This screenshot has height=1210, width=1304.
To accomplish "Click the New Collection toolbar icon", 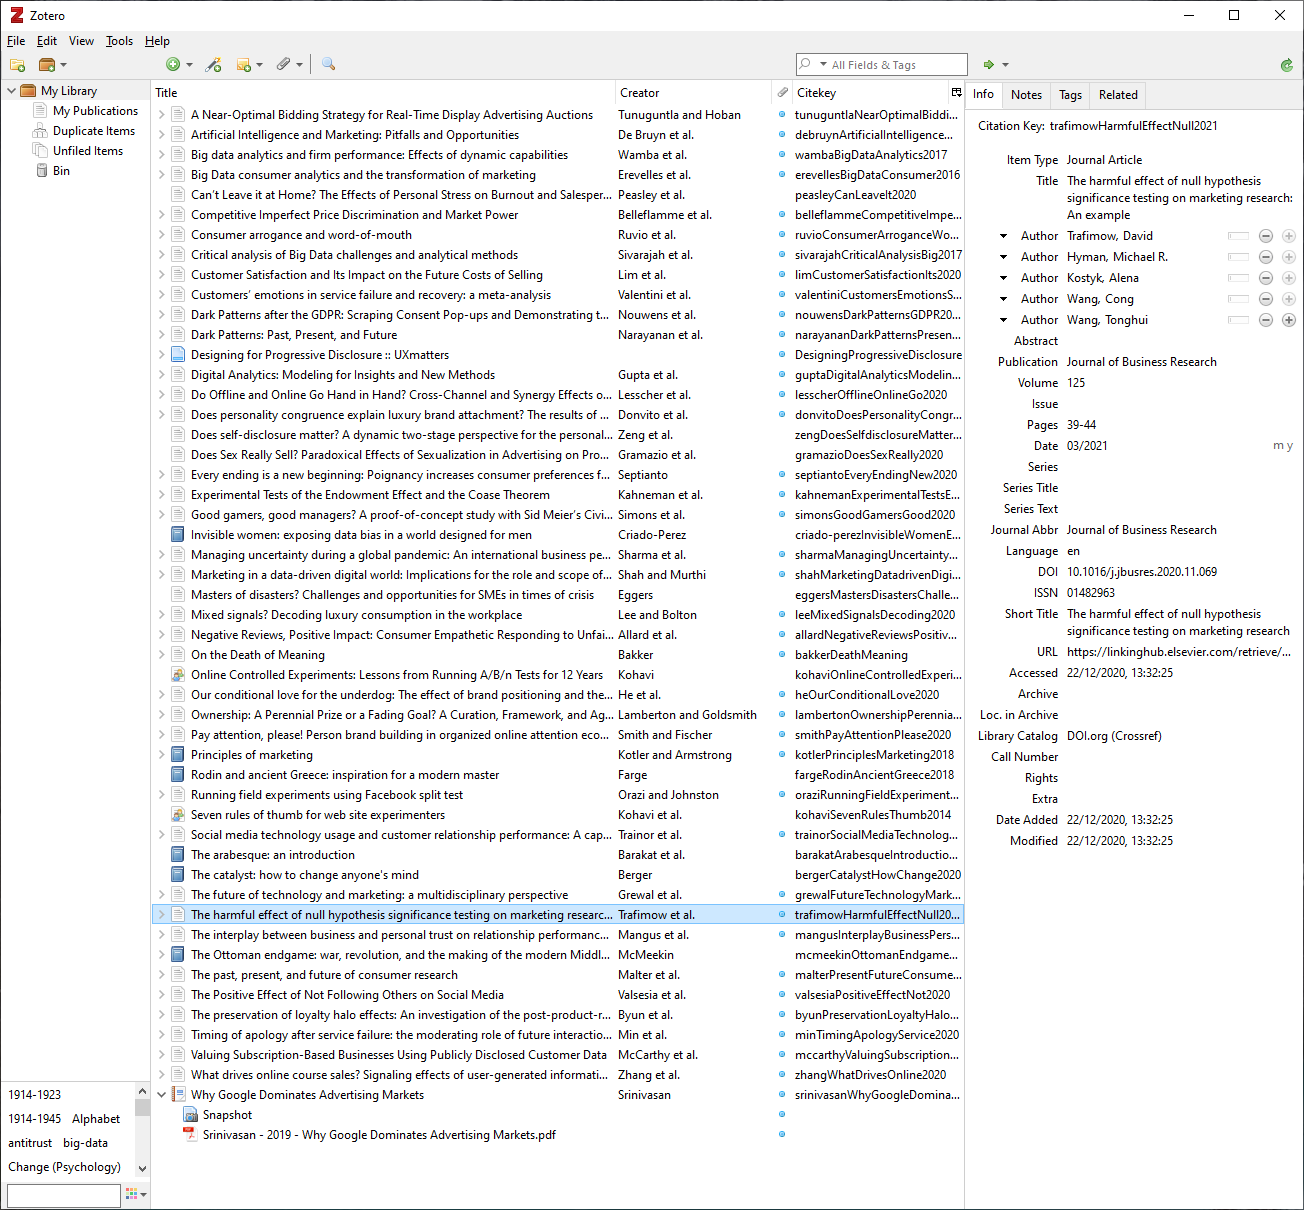I will click(x=17, y=65).
